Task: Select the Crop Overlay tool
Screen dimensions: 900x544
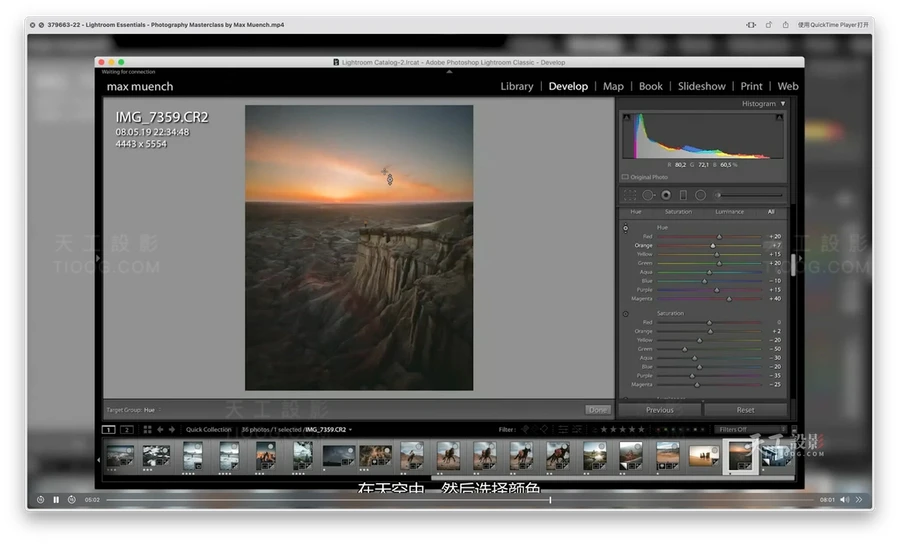Action: (630, 195)
